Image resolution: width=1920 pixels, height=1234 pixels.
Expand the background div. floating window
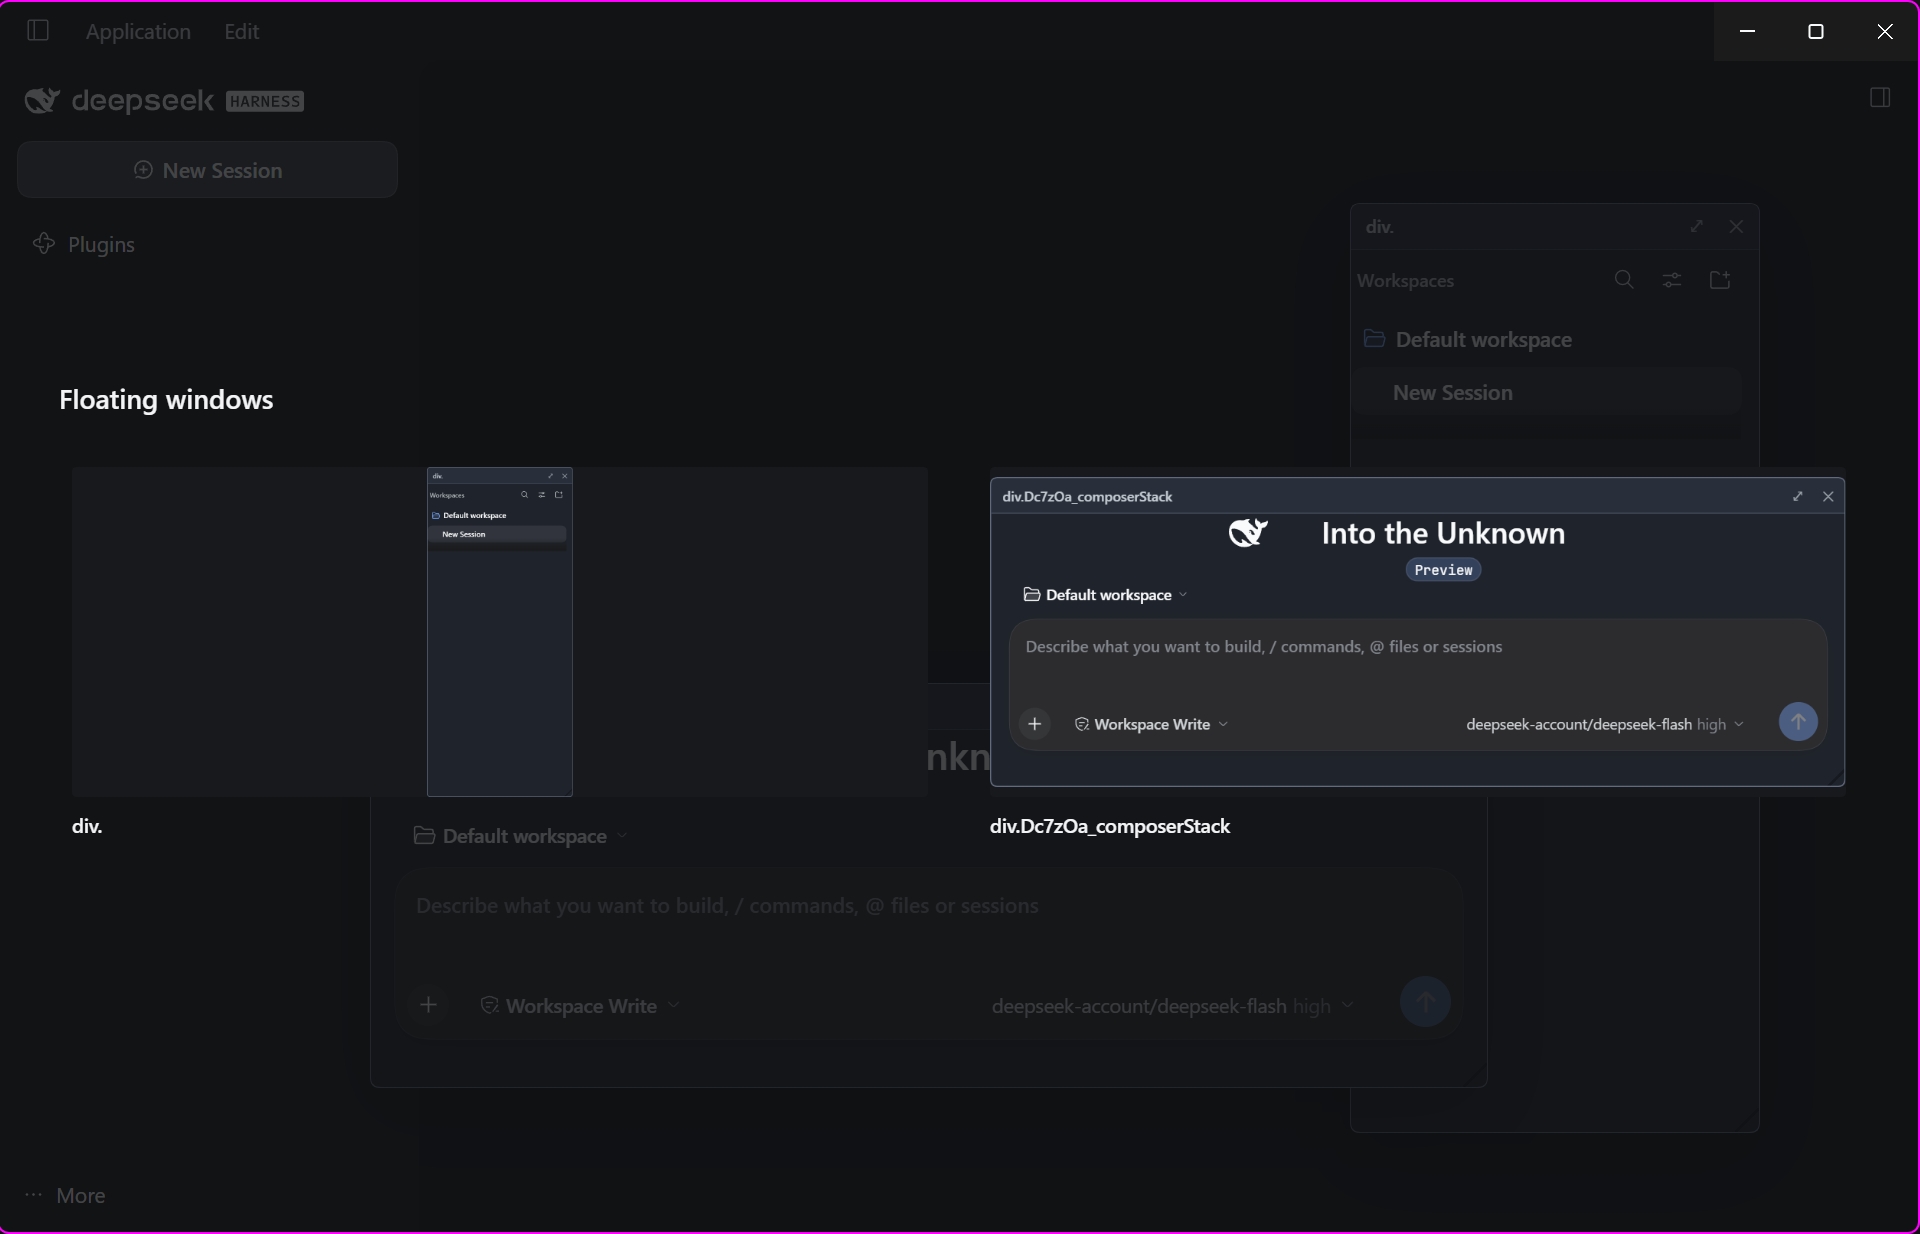[x=1697, y=227]
